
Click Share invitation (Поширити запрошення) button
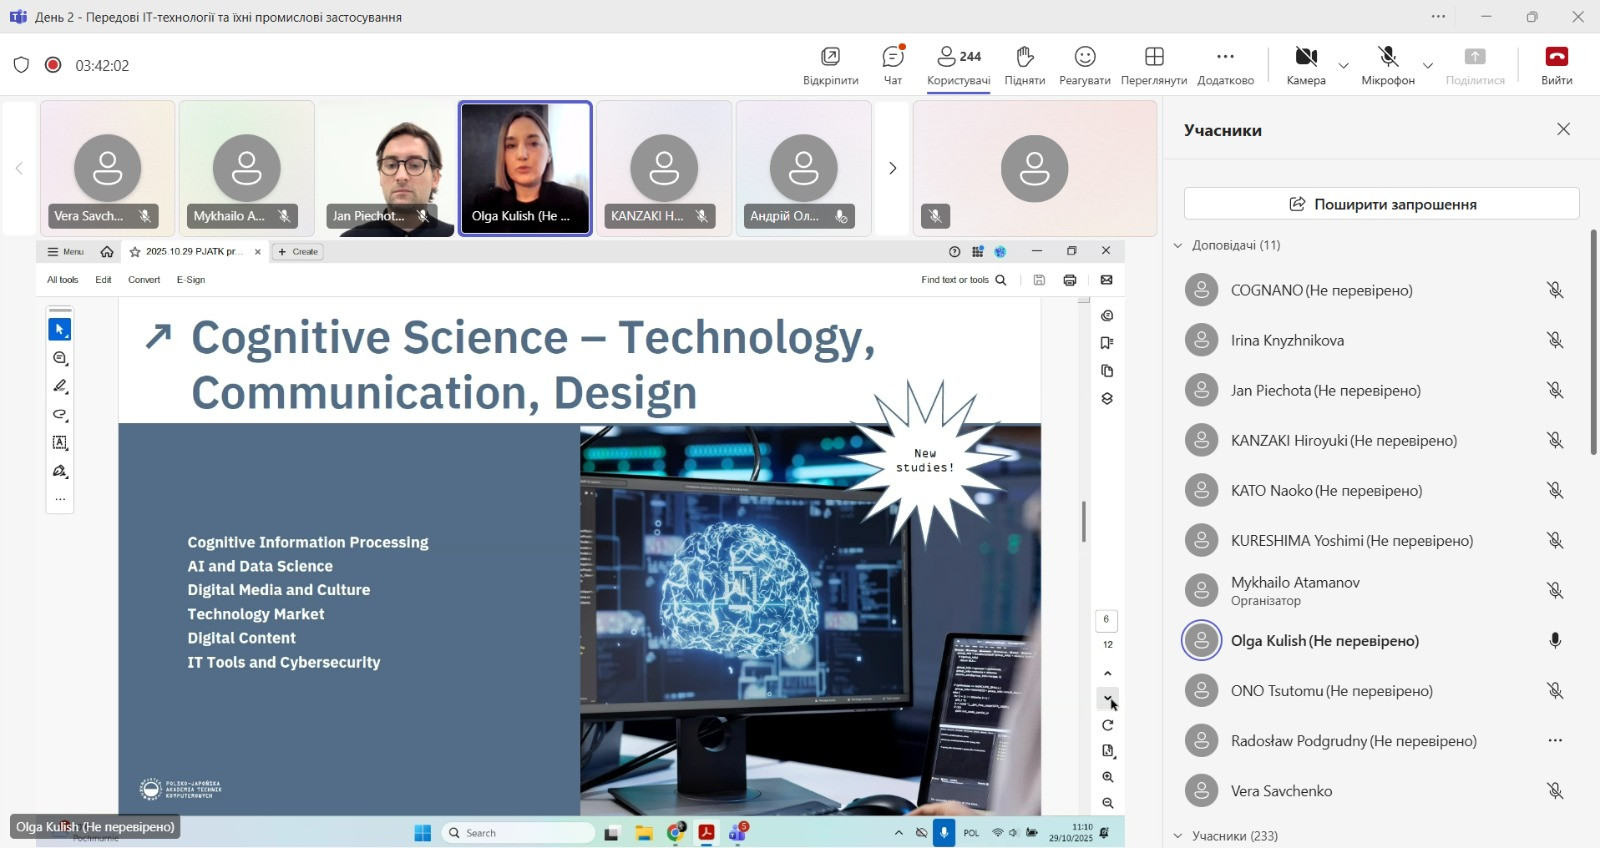click(1381, 204)
